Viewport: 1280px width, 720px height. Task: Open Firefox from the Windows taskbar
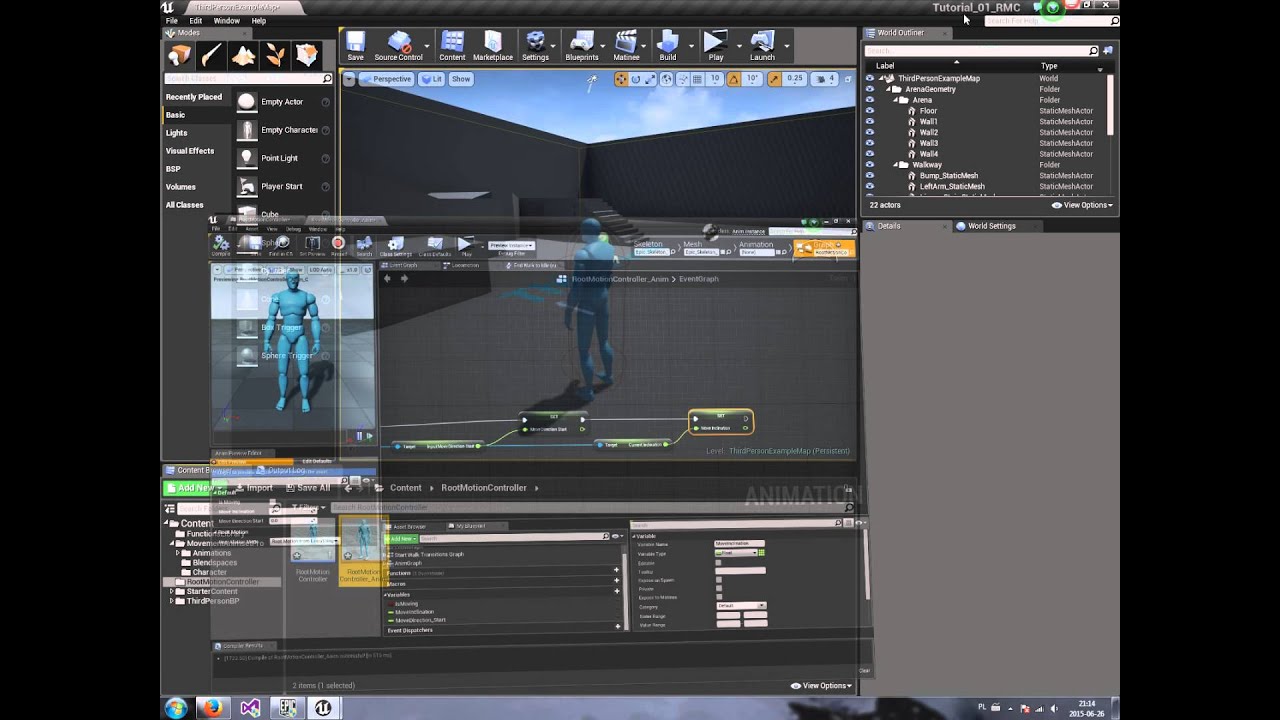[212, 708]
